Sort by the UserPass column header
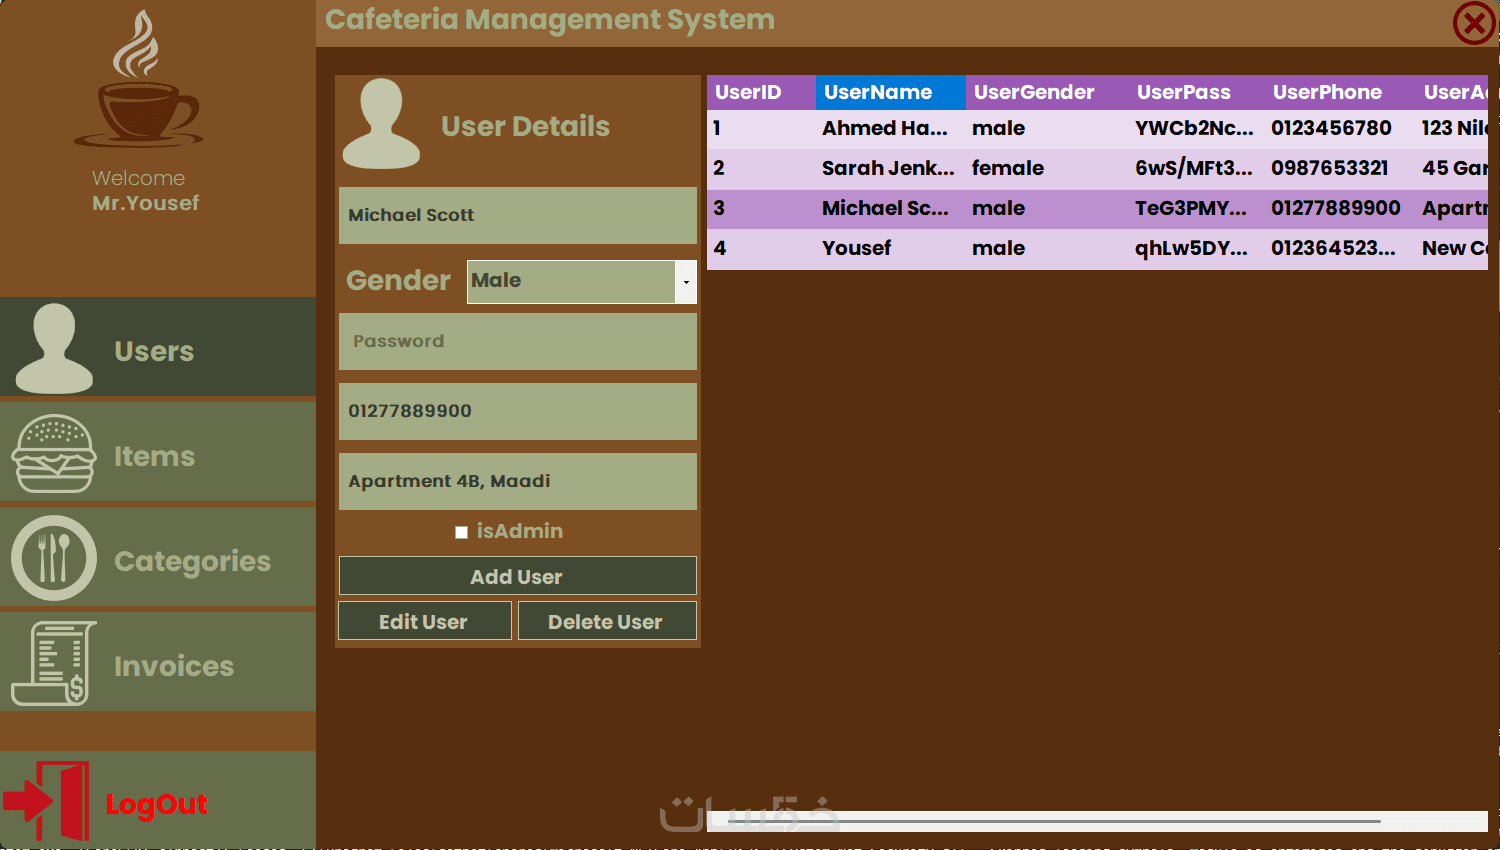The width and height of the screenshot is (1500, 850). [x=1197, y=92]
